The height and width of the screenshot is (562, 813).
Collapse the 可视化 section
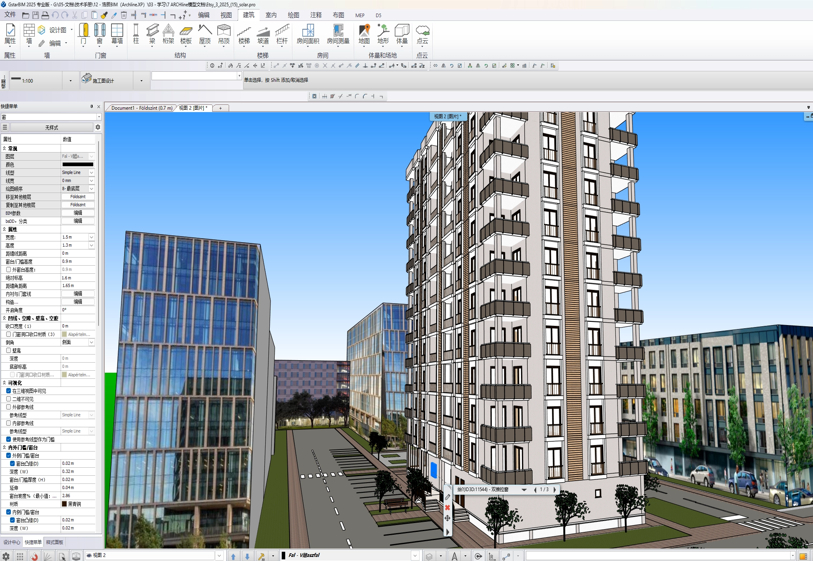[x=4, y=383]
